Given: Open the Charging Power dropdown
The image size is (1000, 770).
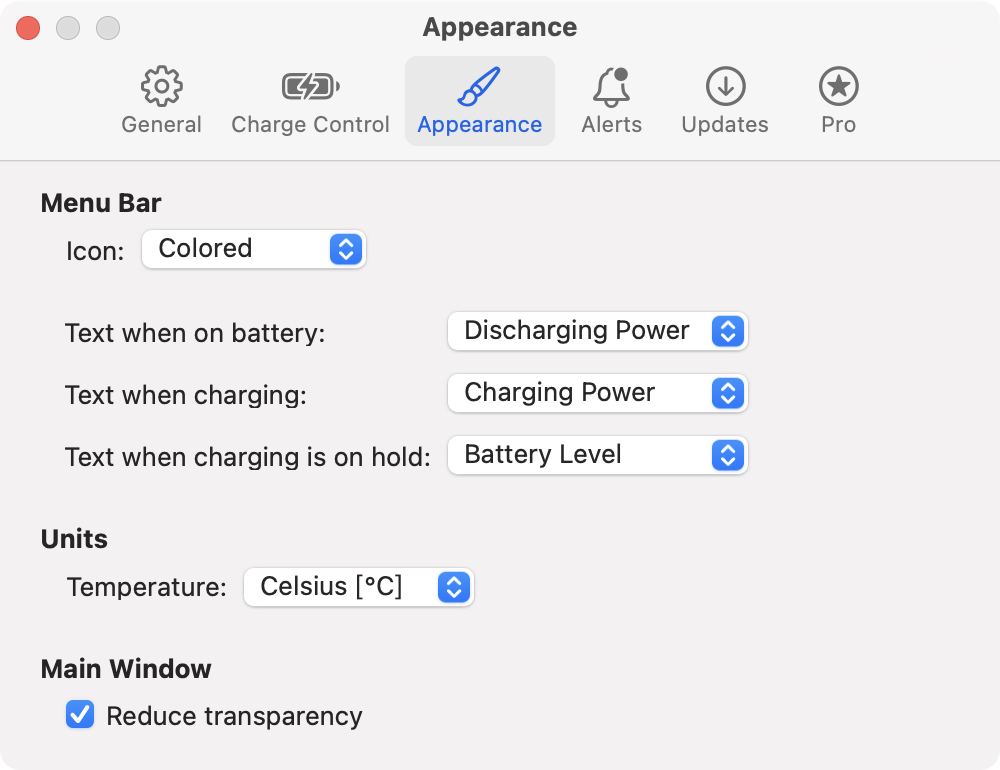Looking at the screenshot, I should point(598,393).
